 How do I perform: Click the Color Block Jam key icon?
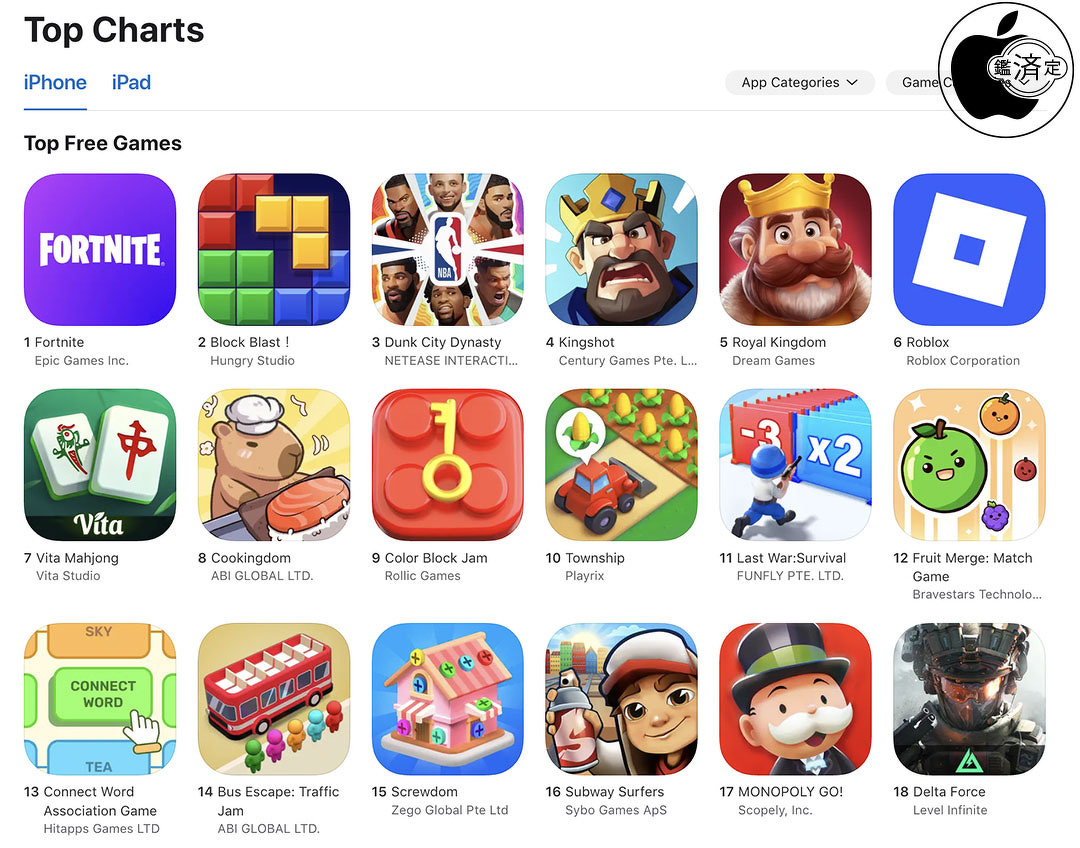tap(448, 465)
